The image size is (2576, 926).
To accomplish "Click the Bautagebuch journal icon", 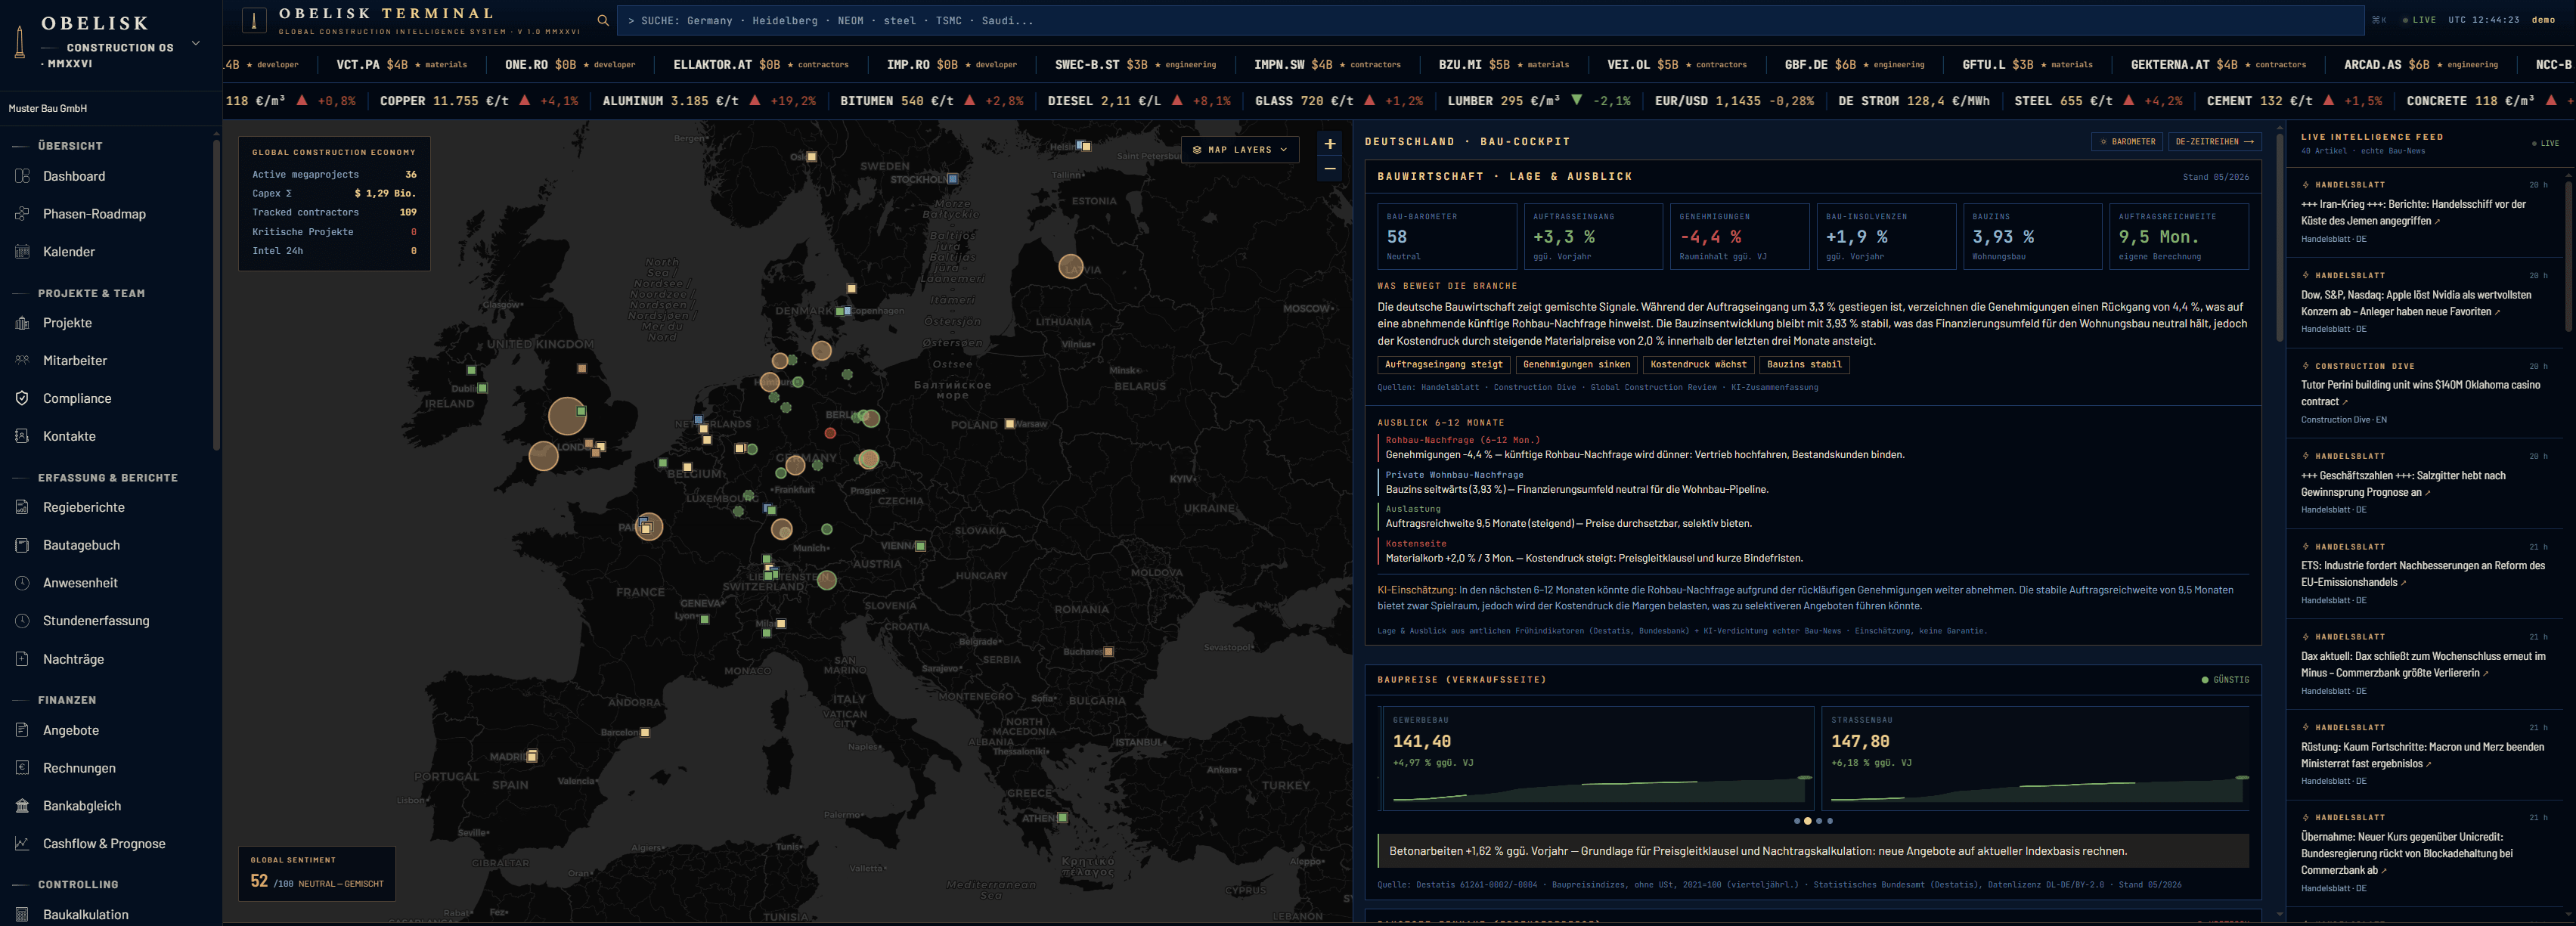I will (x=22, y=545).
